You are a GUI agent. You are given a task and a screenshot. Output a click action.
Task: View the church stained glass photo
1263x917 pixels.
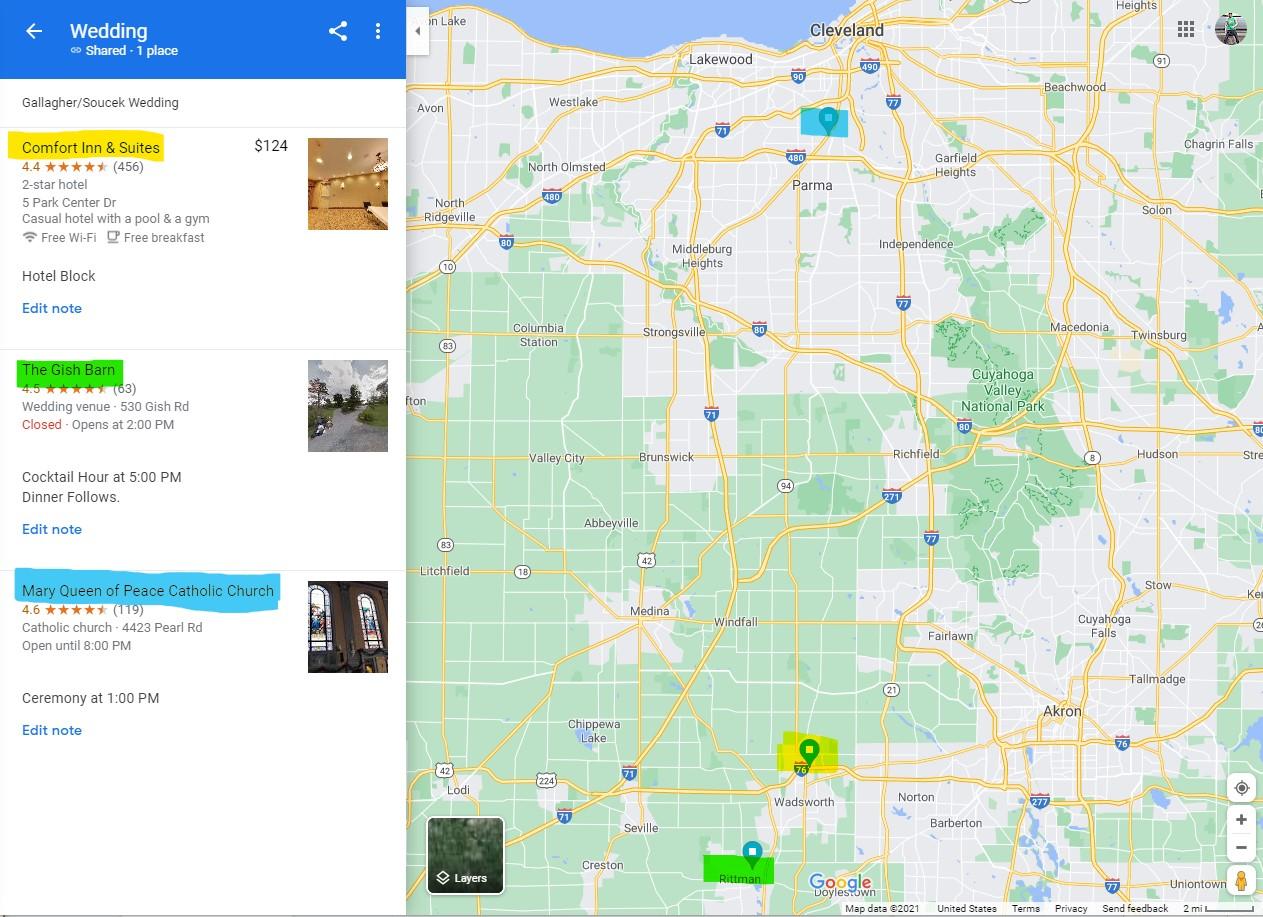[348, 627]
